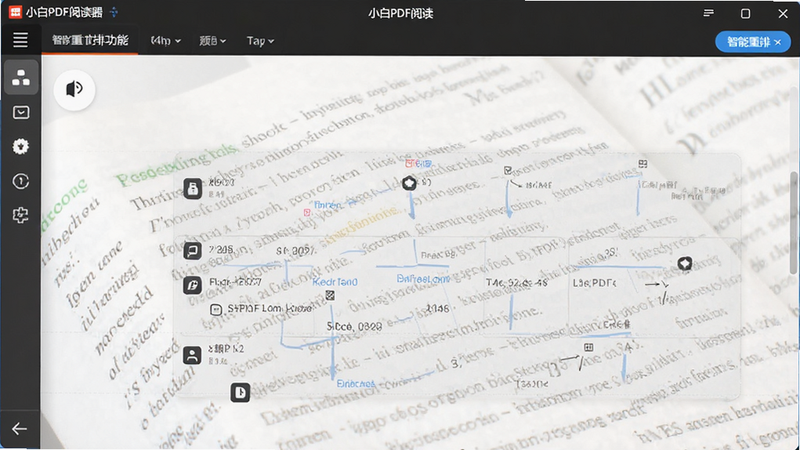Image resolution: width=800 pixels, height=450 pixels.
Task: Click the chat bubble icon beside 7/20S
Action: [x=193, y=251]
